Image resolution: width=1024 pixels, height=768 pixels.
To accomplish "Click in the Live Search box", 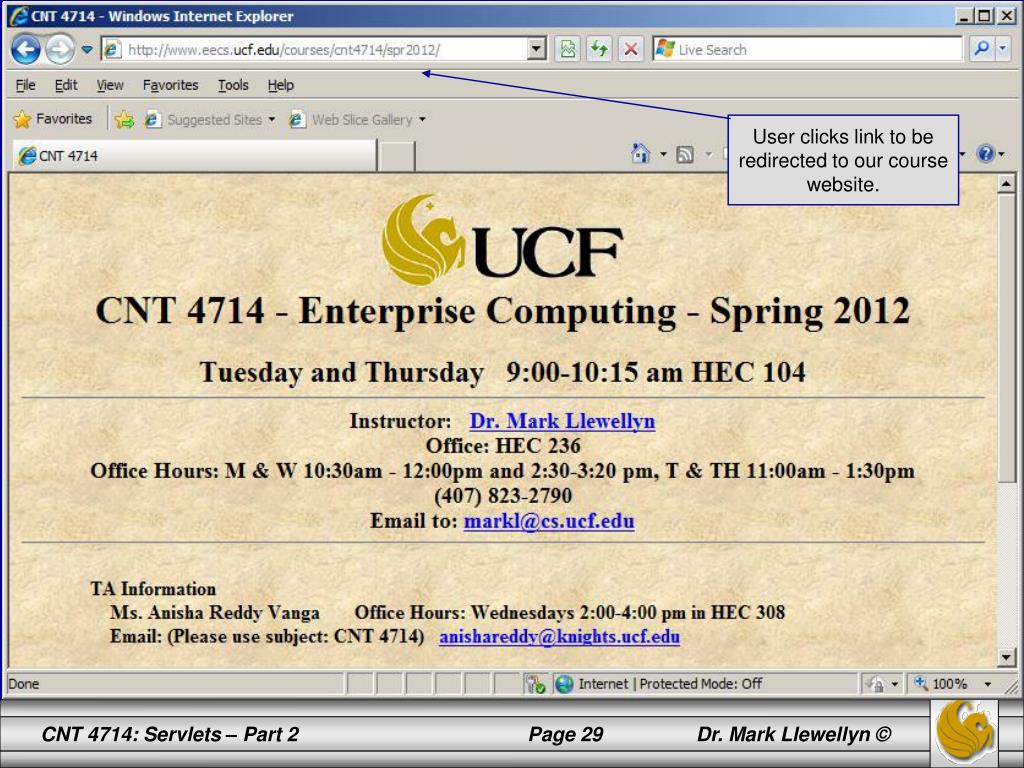I will 807,50.
